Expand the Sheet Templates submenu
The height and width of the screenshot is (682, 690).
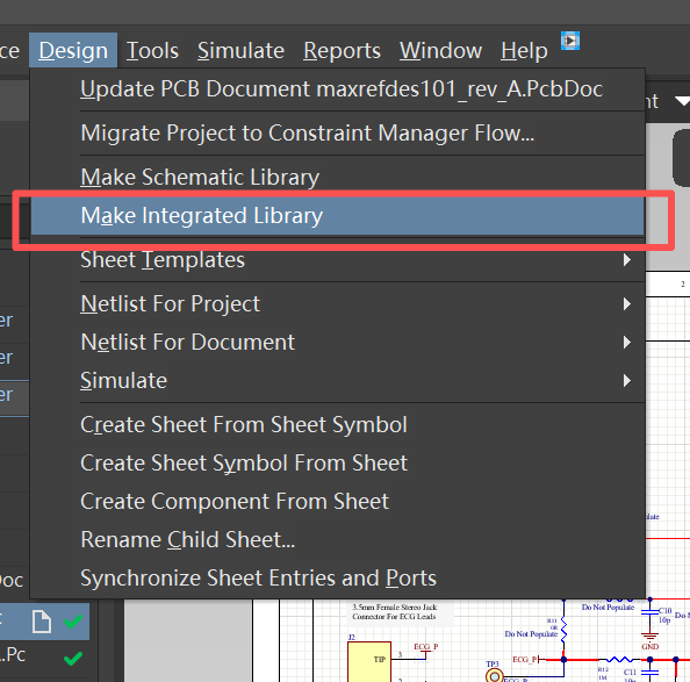[337, 260]
